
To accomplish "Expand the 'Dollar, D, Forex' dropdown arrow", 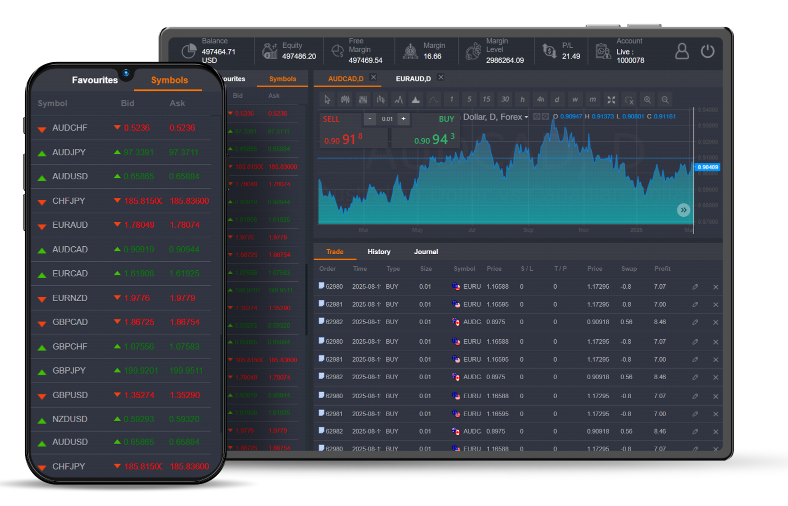I will pos(526,117).
